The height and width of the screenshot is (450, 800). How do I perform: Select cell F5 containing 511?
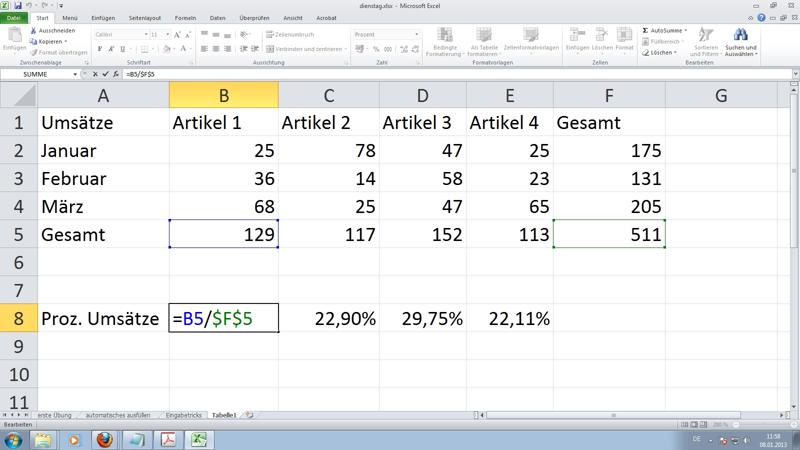pyautogui.click(x=609, y=234)
